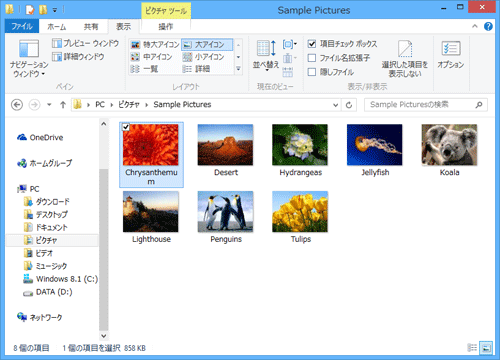Viewport: 500px width, 360px height.
Task: Click the Picture Tools (ピクチャ ツール) contextual tab
Action: 166,11
